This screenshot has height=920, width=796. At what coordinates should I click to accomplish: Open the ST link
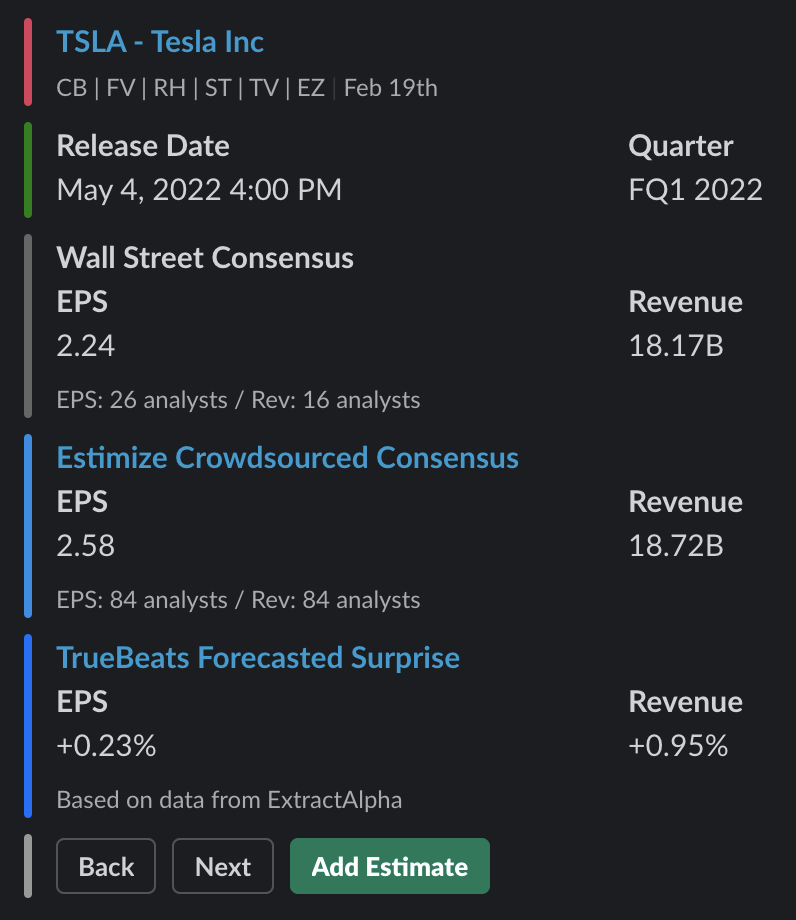pyautogui.click(x=218, y=88)
